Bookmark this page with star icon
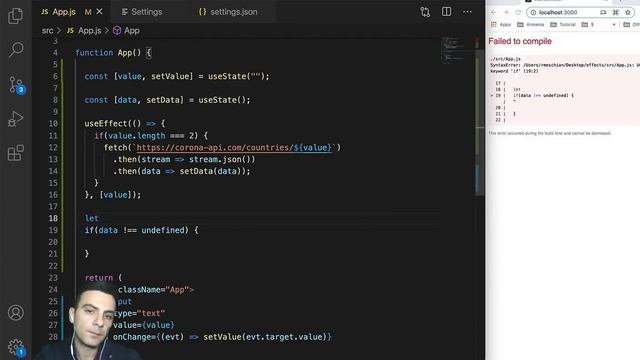This screenshot has height=360, width=640. (628, 12)
